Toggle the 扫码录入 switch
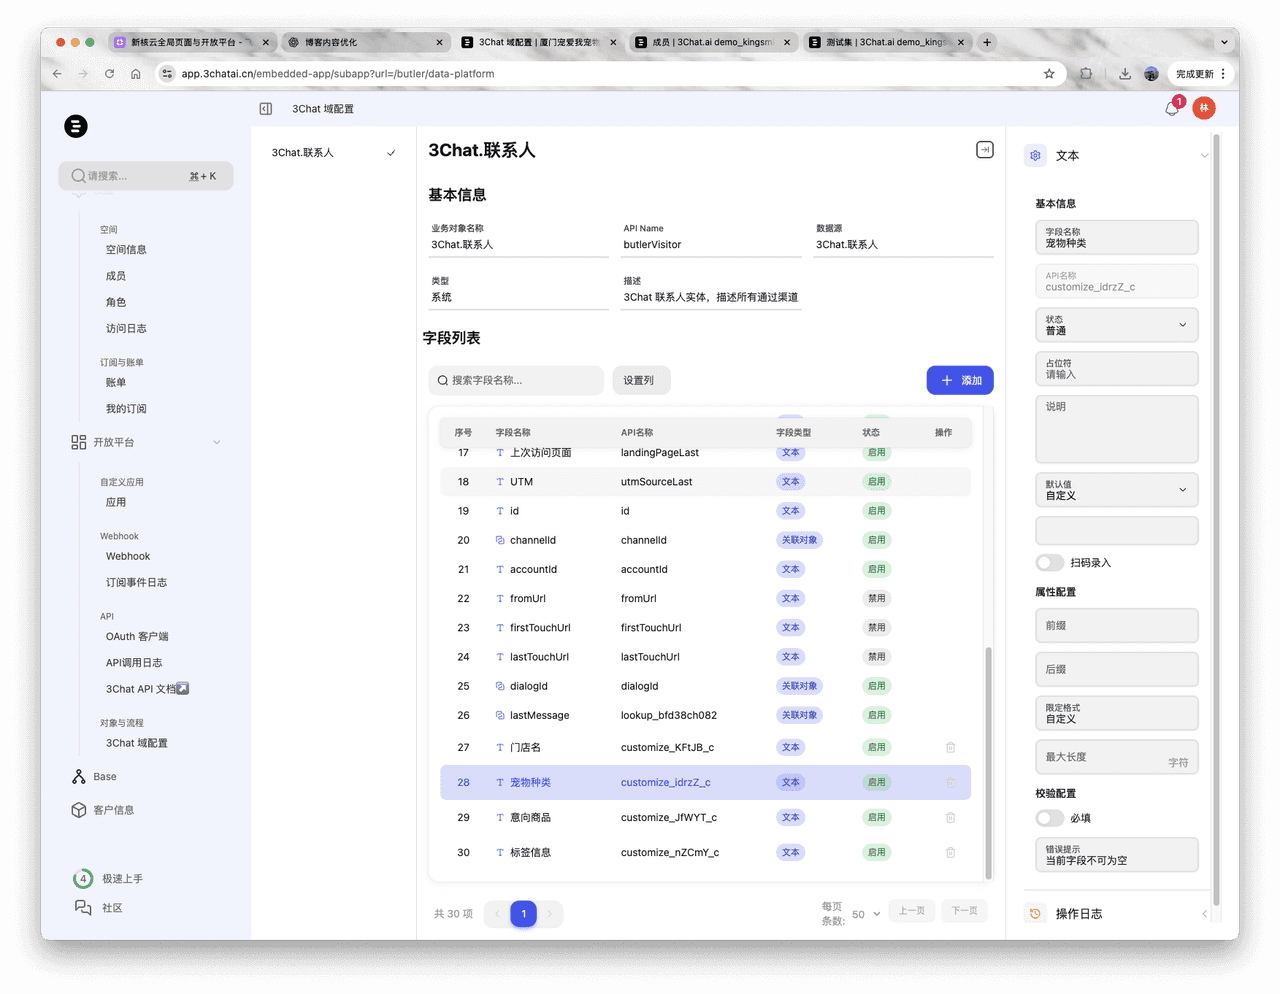Screen dimensions: 1280x994 [x=1050, y=563]
